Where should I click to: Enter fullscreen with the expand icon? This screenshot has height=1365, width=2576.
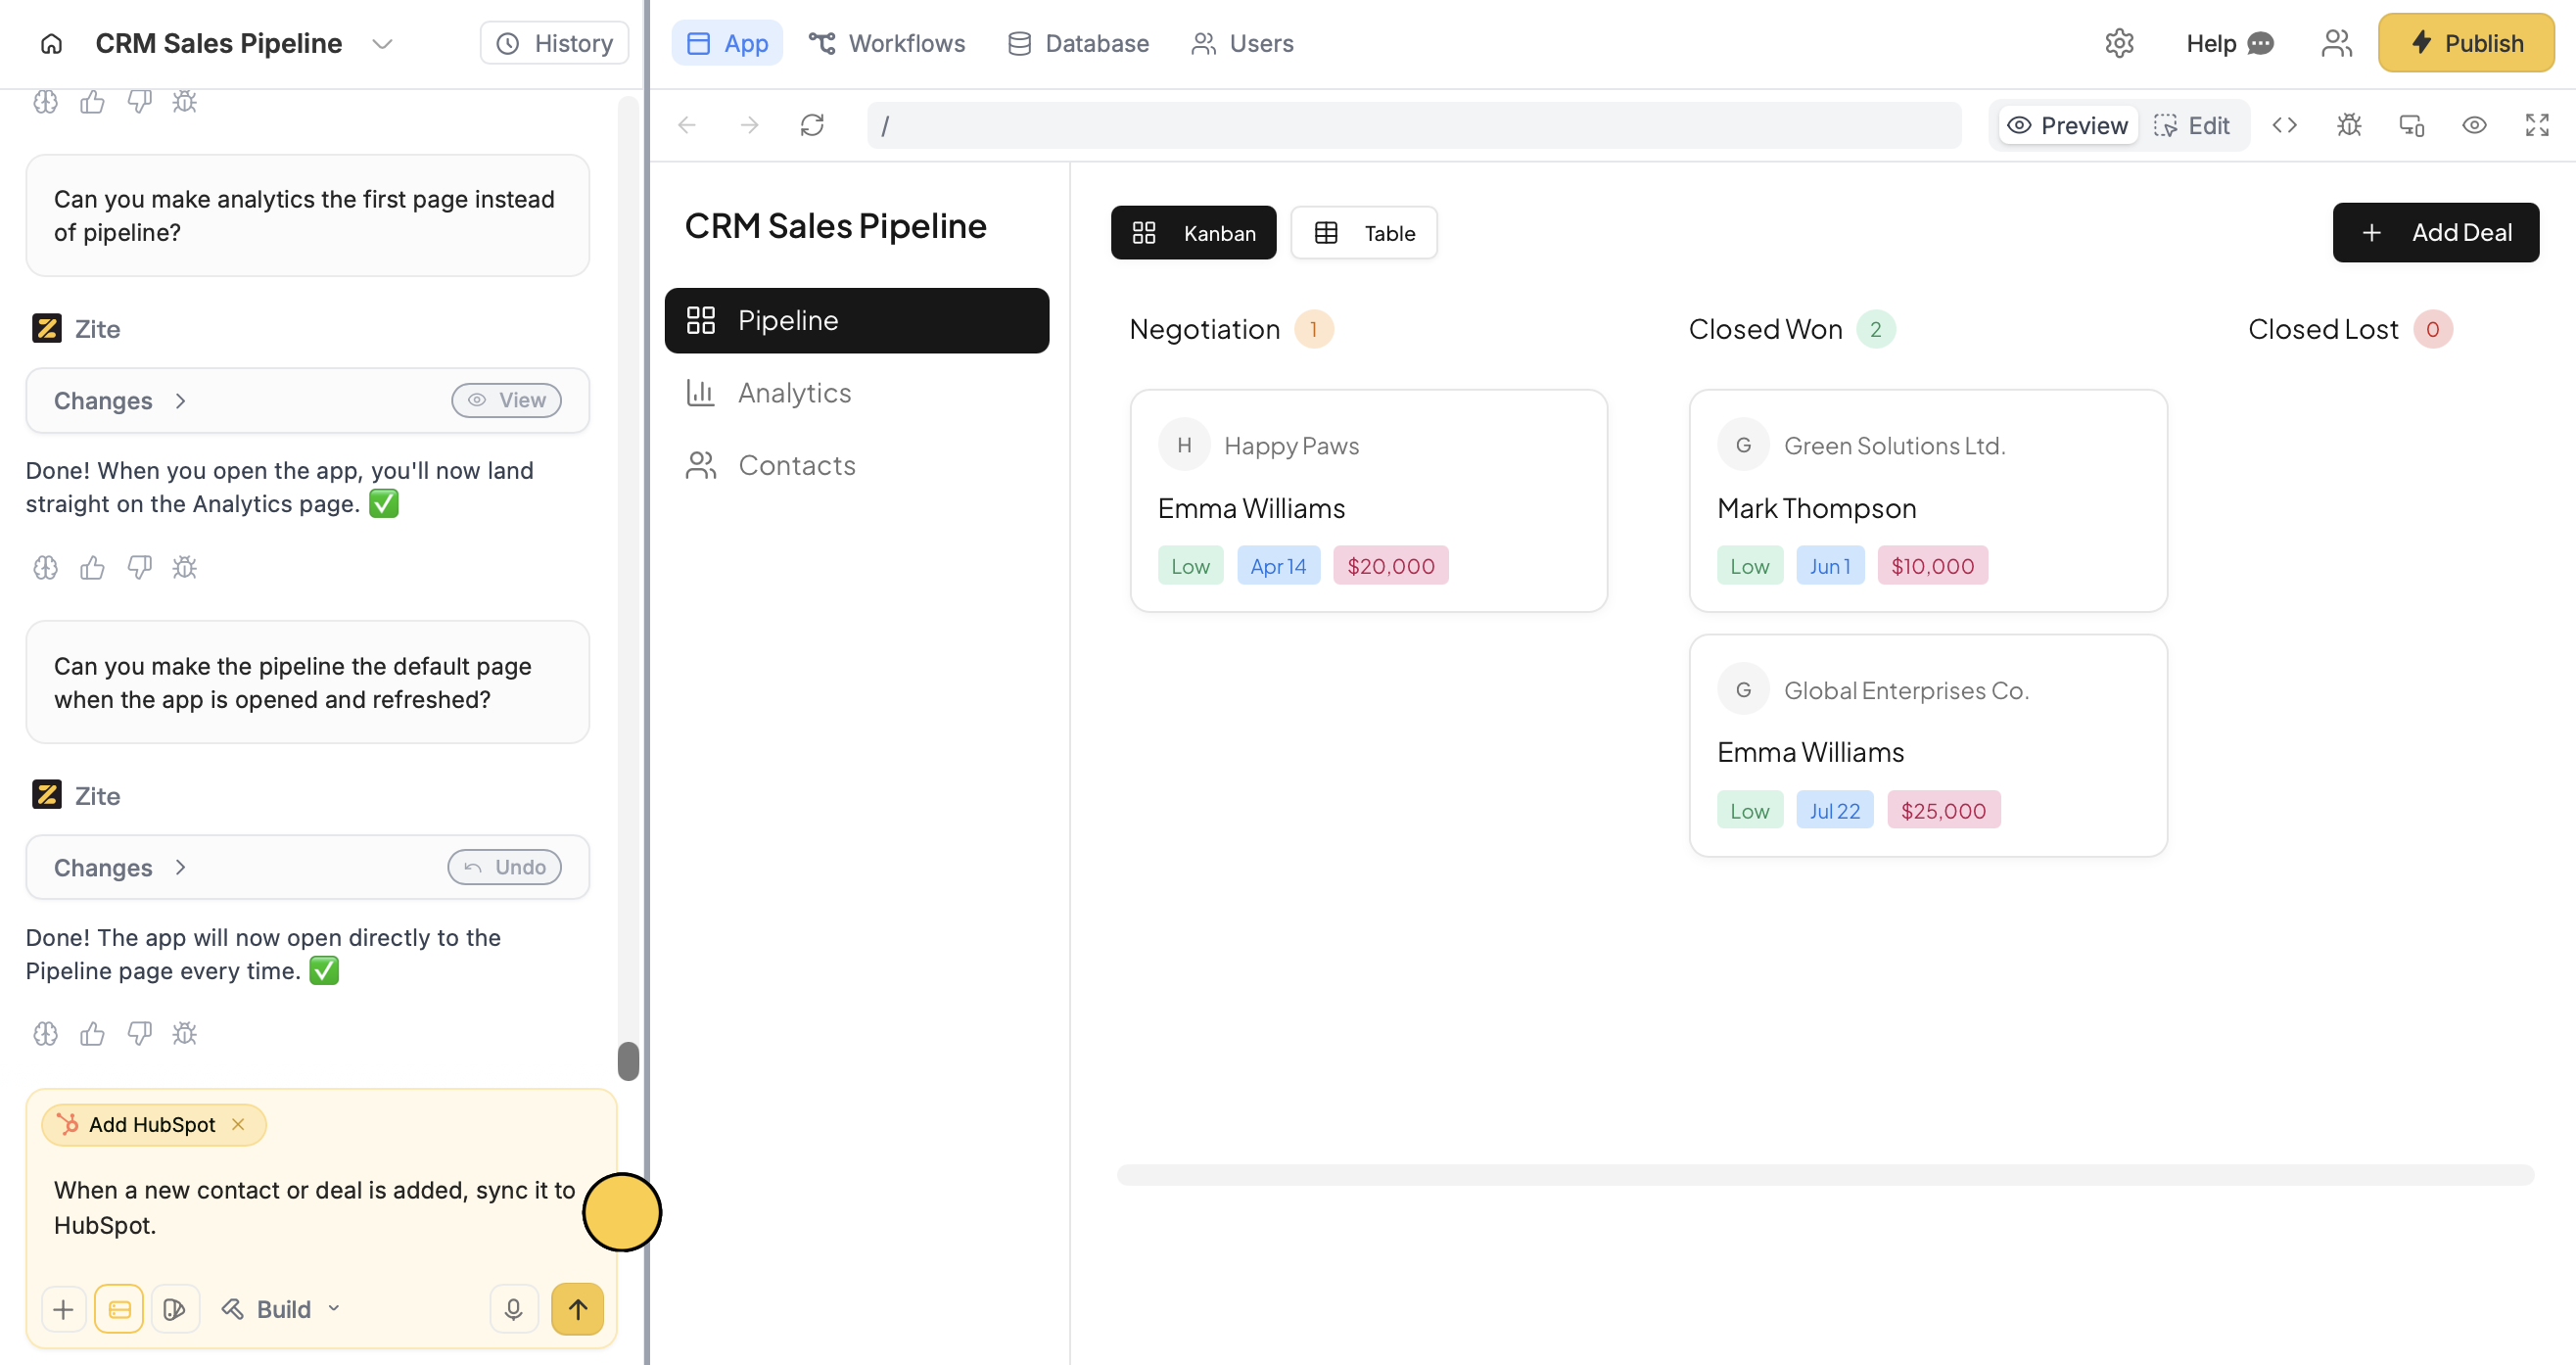click(x=2537, y=125)
